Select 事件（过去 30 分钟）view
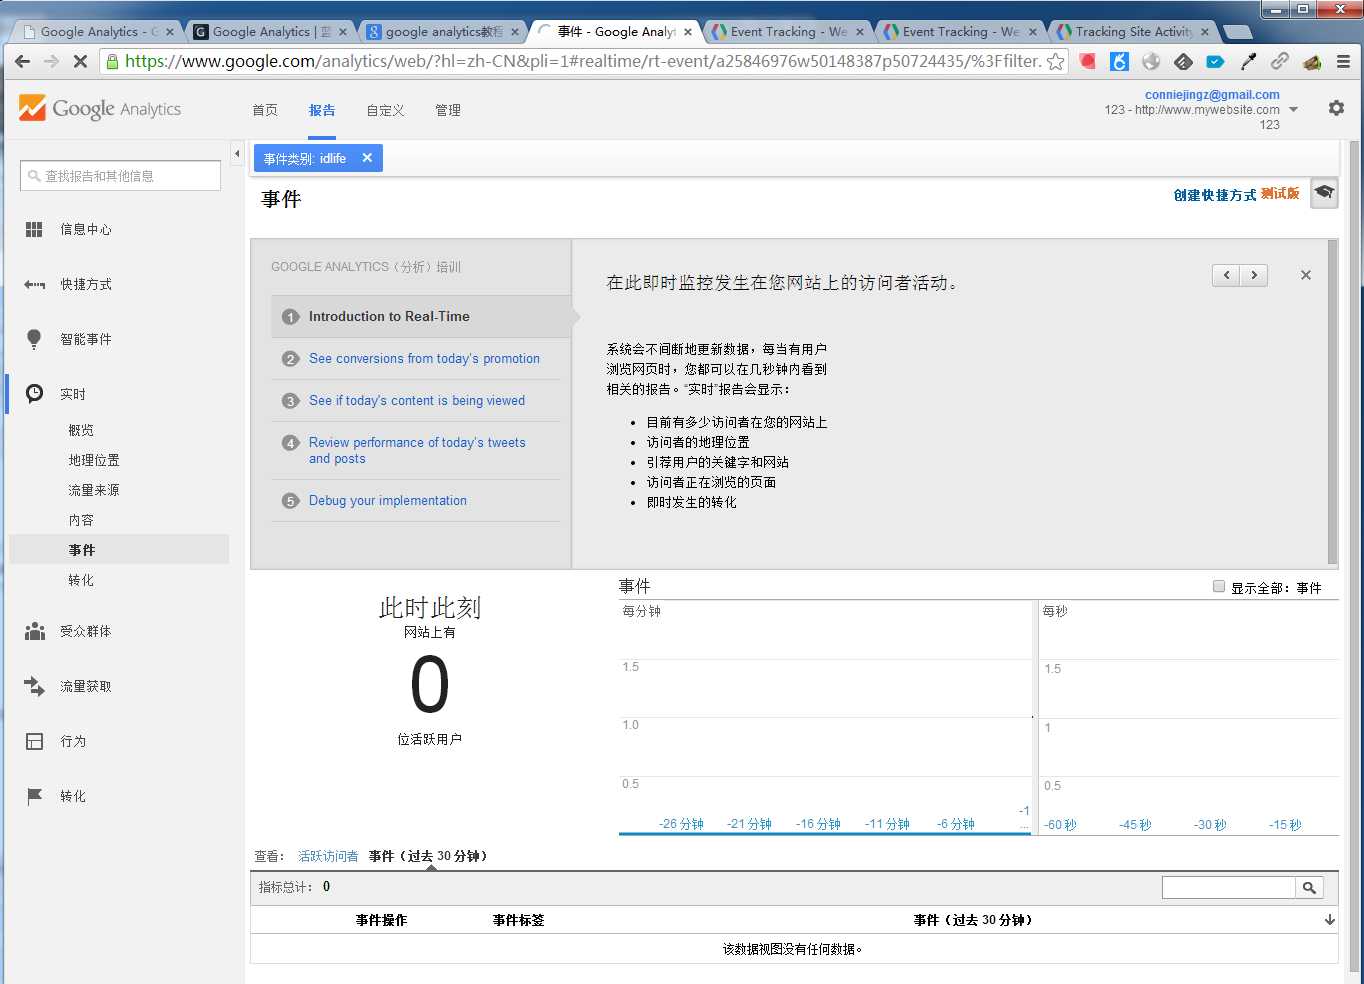The image size is (1364, 984). pyautogui.click(x=428, y=856)
